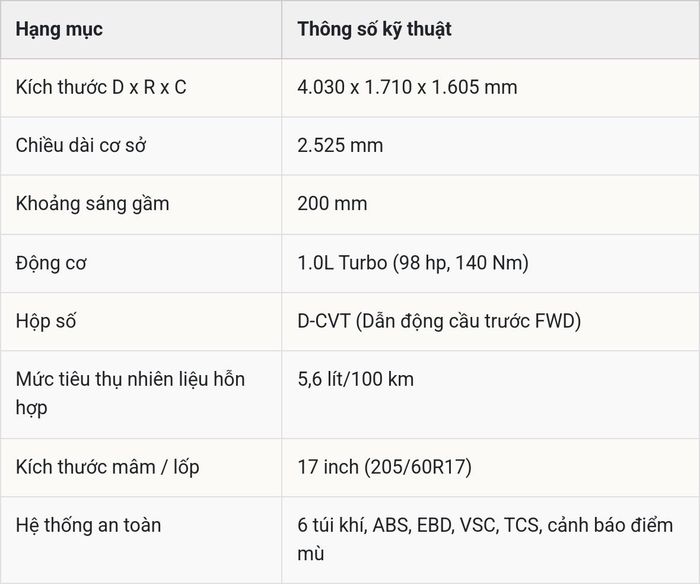The width and height of the screenshot is (700, 584).
Task: Select the "4.030 x 1.710 x 1.605 mm" value
Action: click(x=407, y=87)
